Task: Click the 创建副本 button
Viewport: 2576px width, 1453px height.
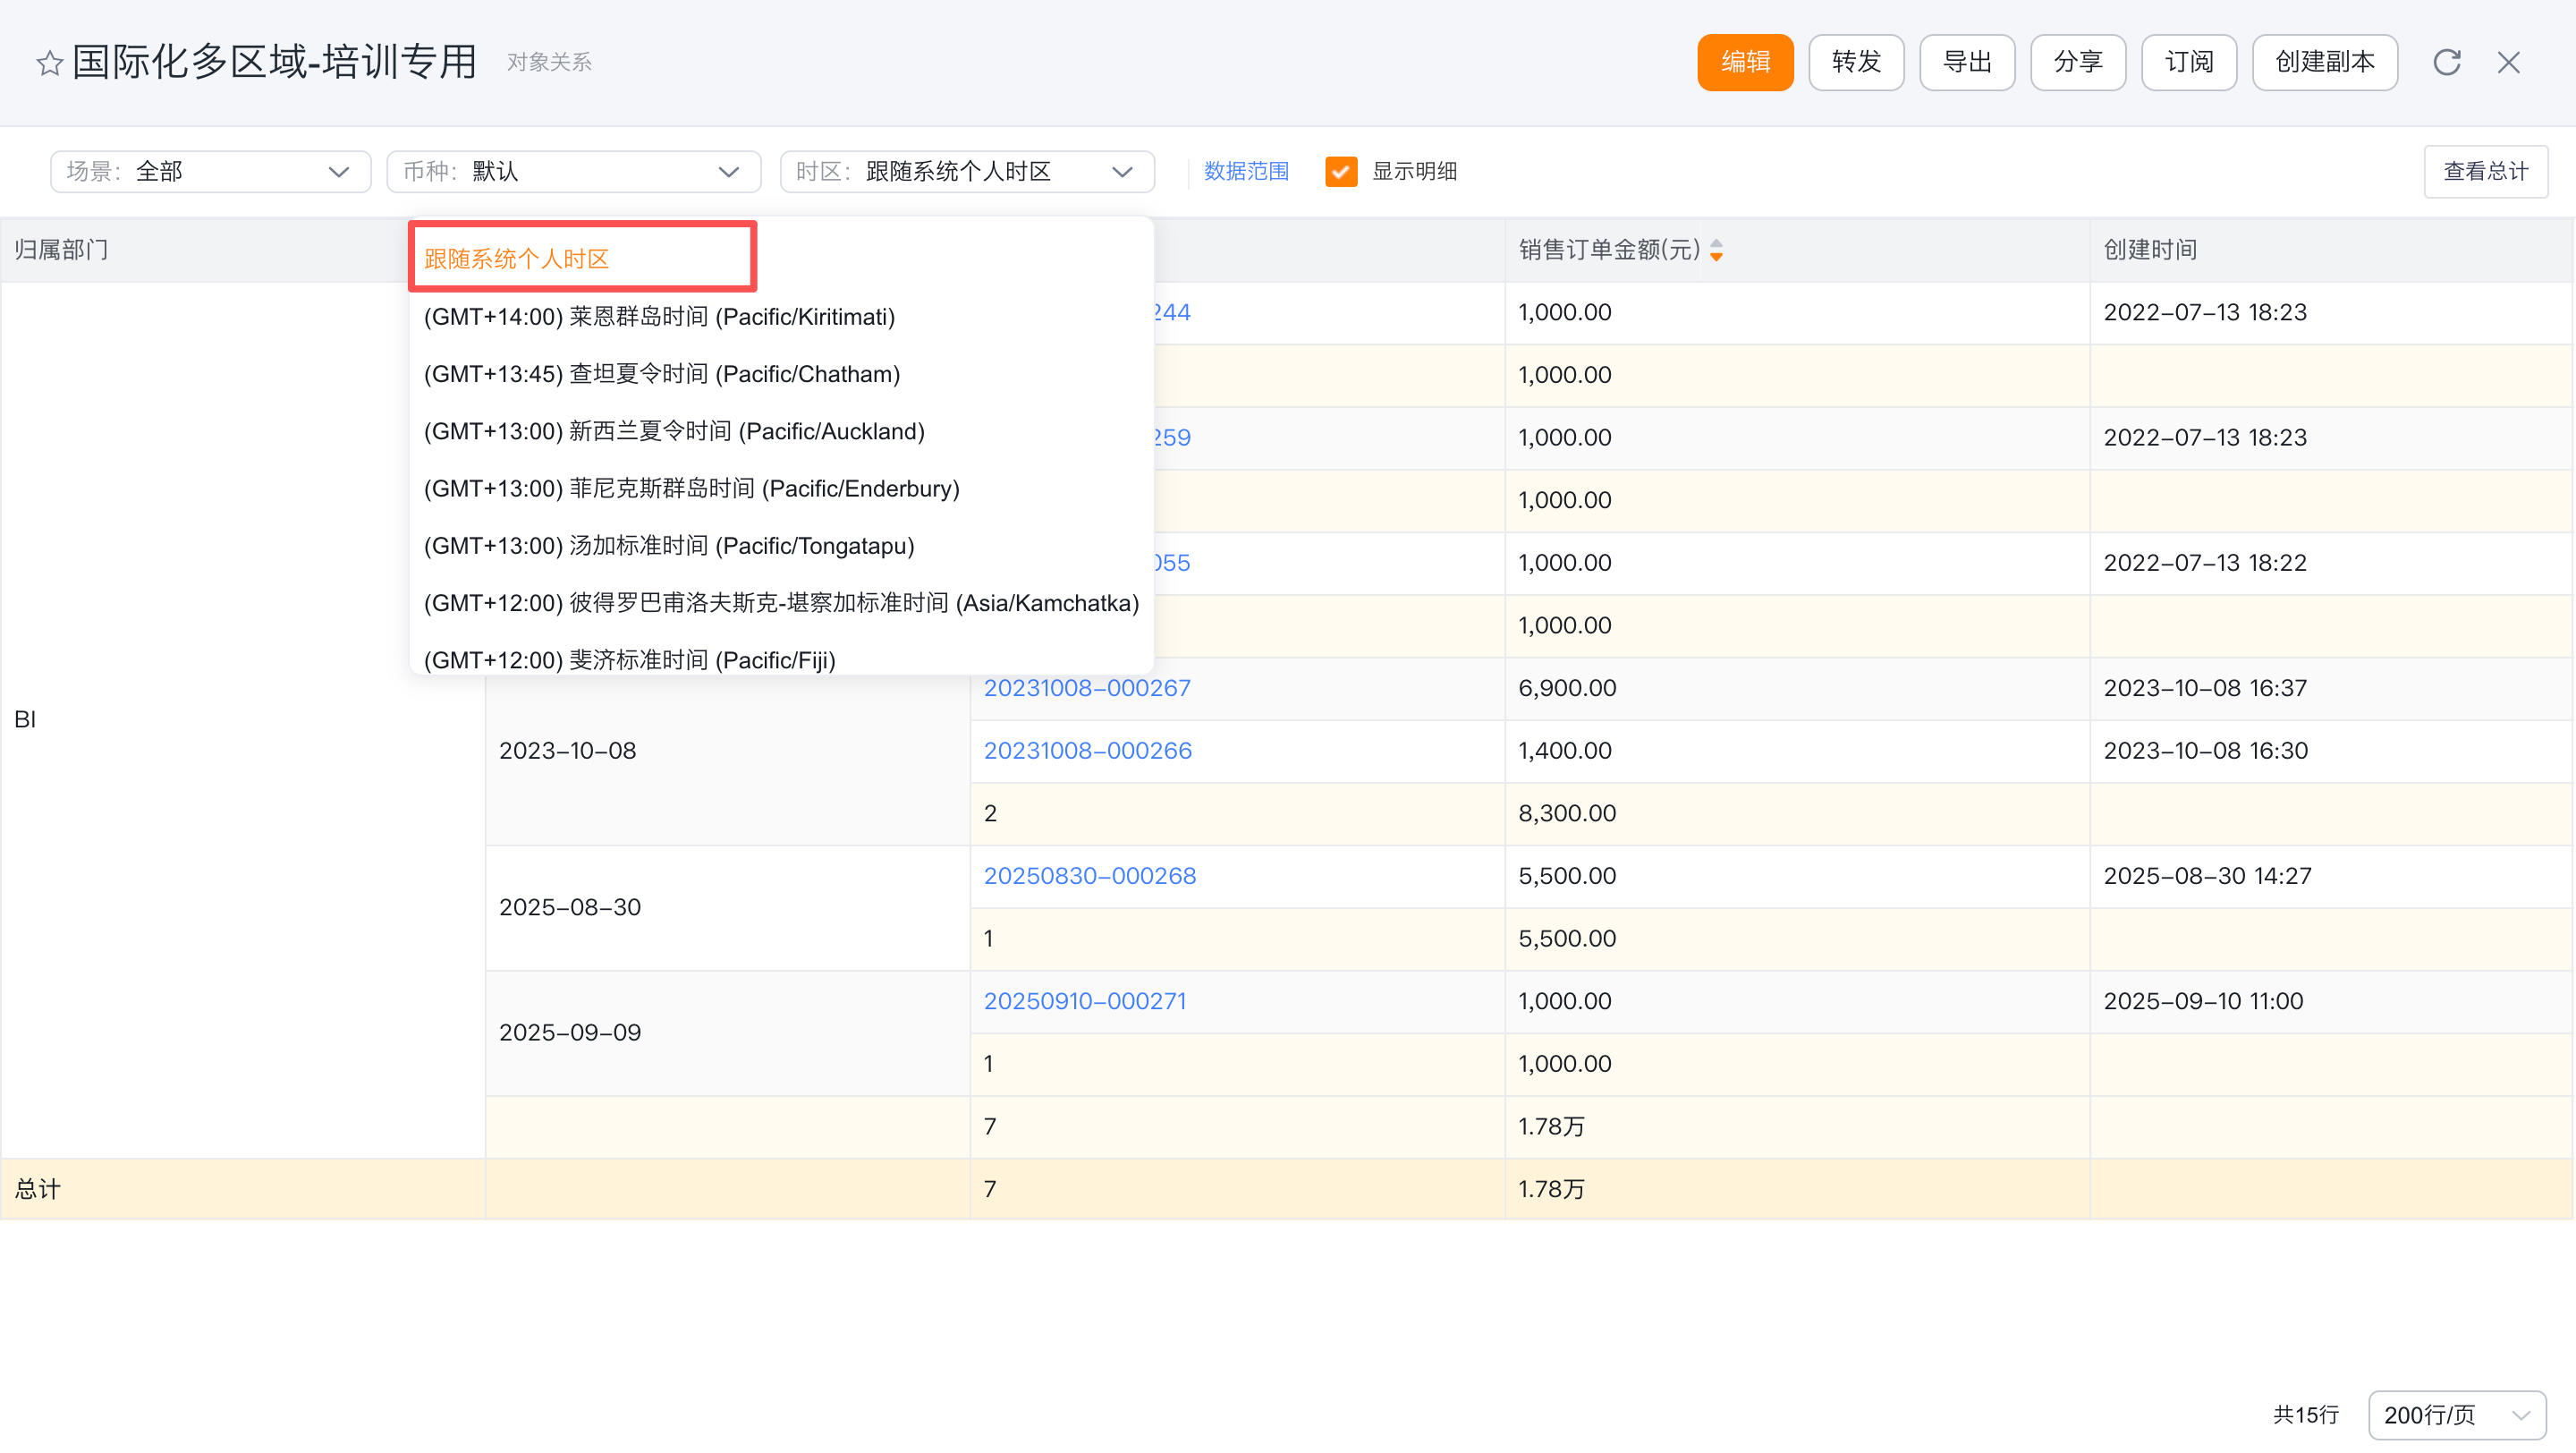Action: [x=2324, y=63]
